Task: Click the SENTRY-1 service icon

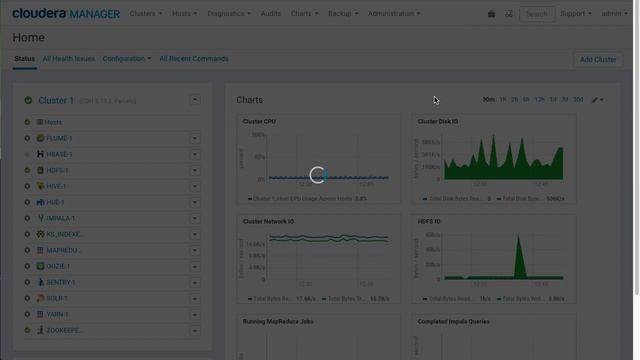Action: coord(40,282)
